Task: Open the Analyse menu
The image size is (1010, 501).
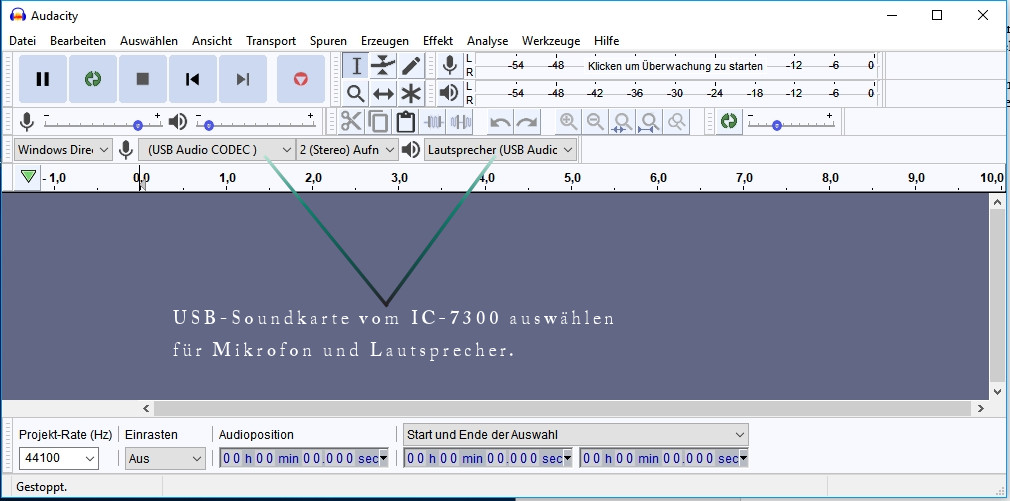Action: pyautogui.click(x=488, y=41)
